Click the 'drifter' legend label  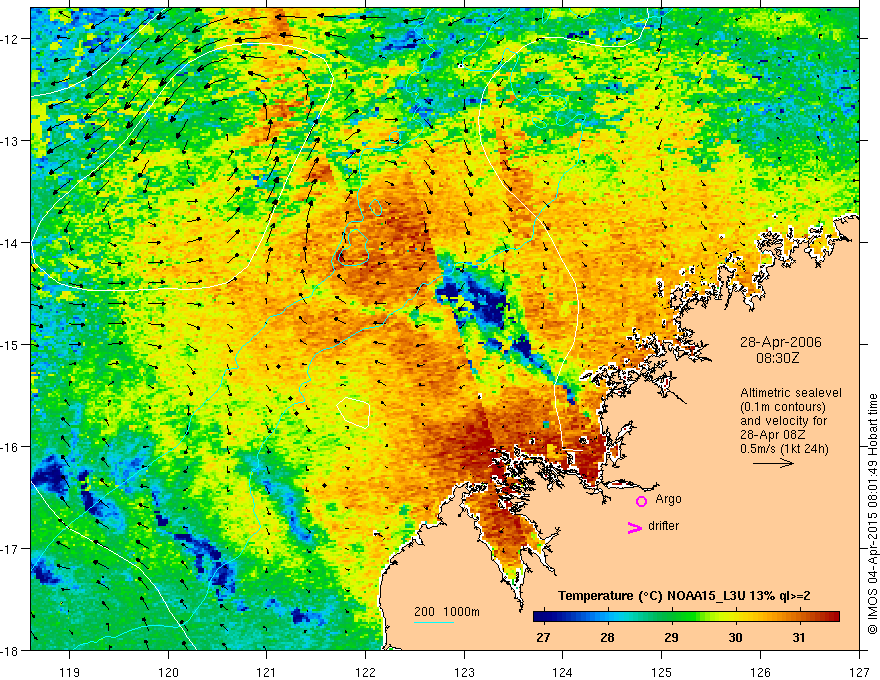(x=663, y=526)
